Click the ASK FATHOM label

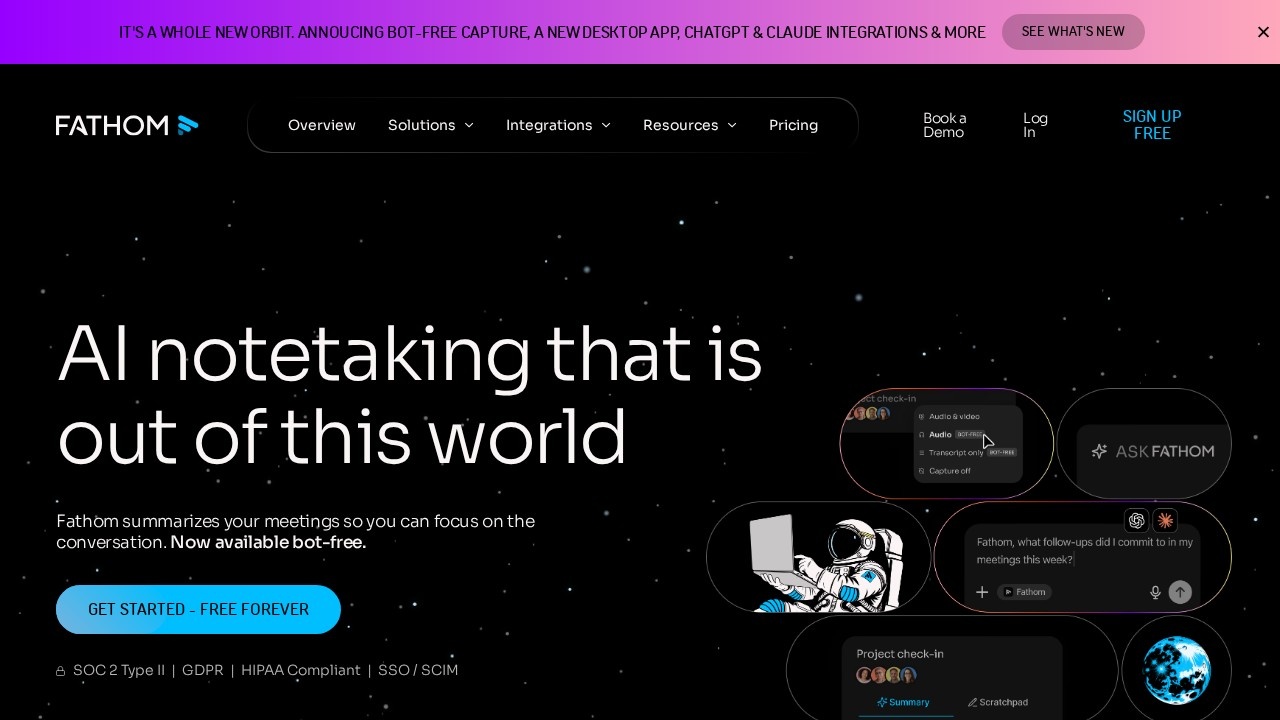point(1165,451)
